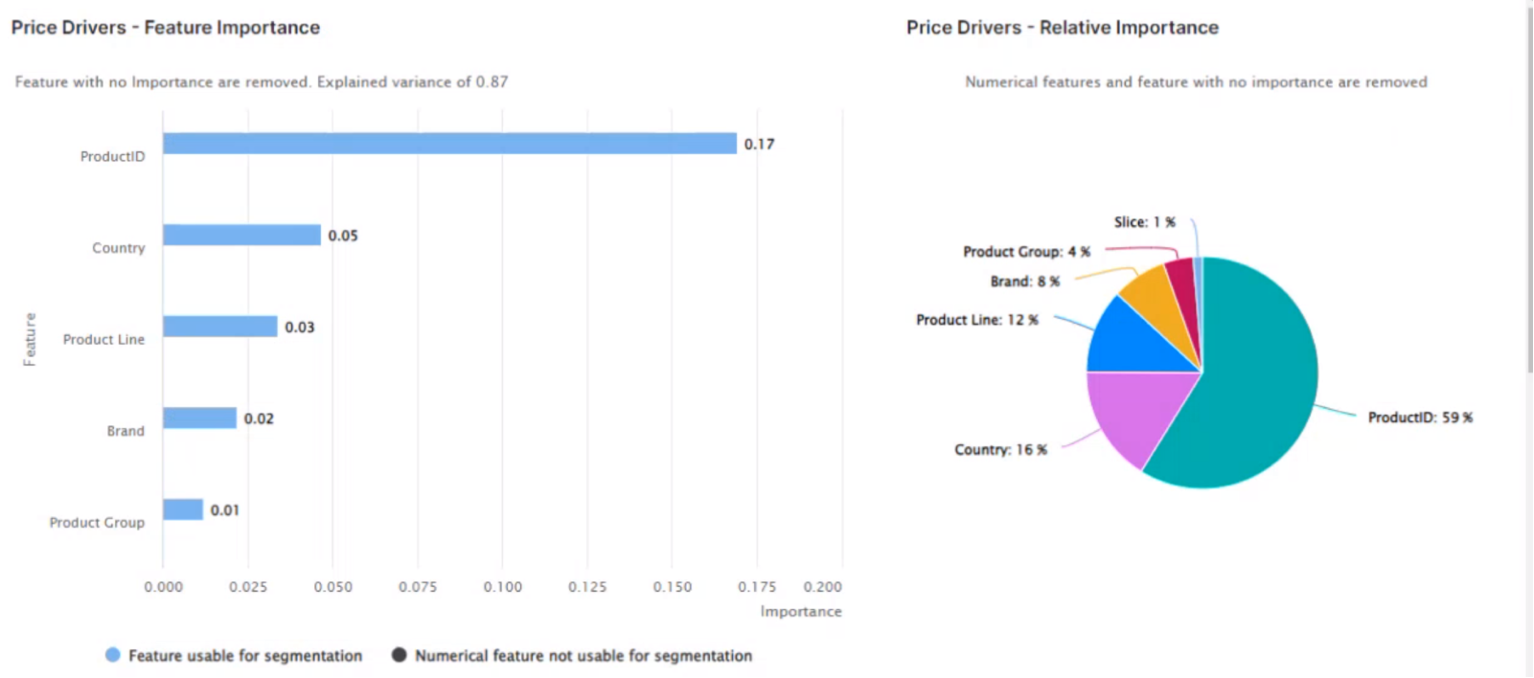Select the ProductID bar in the bar chart
The height and width of the screenshot is (678, 1534).
[449, 144]
